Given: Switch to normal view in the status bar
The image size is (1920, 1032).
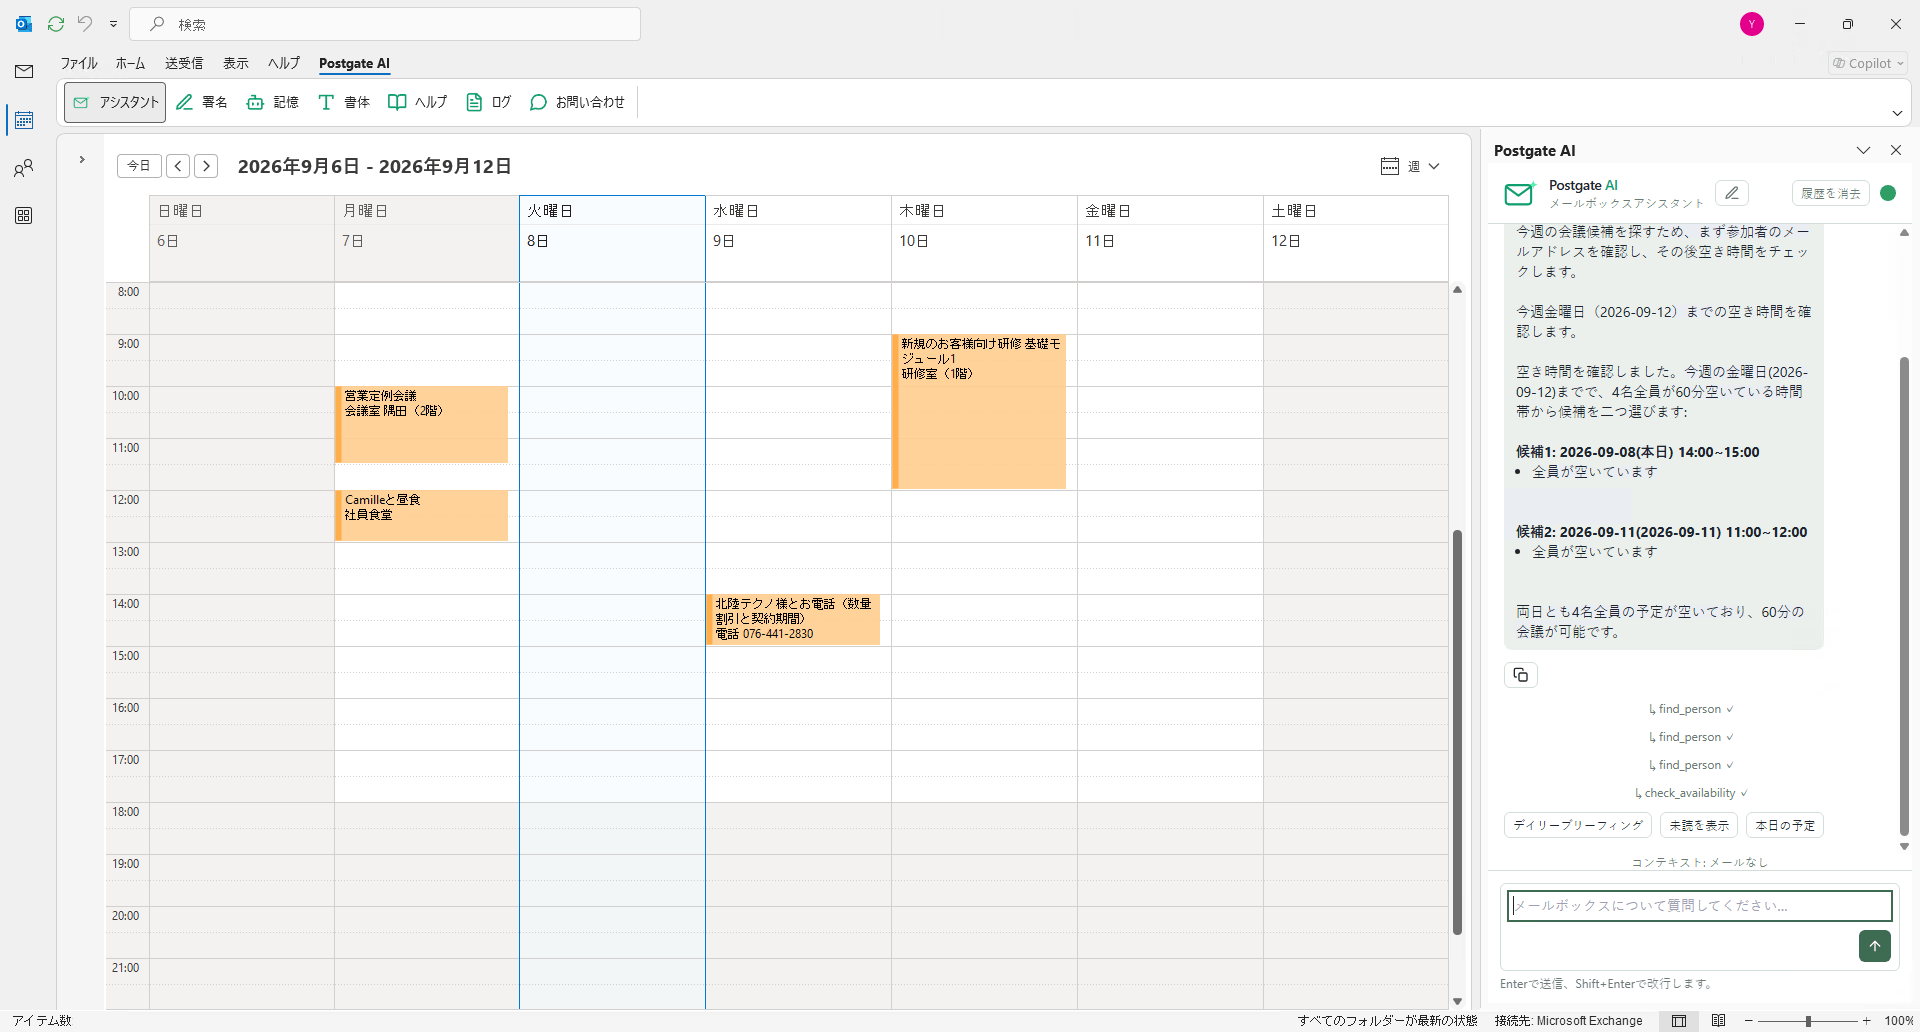Looking at the screenshot, I should click(x=1679, y=1021).
